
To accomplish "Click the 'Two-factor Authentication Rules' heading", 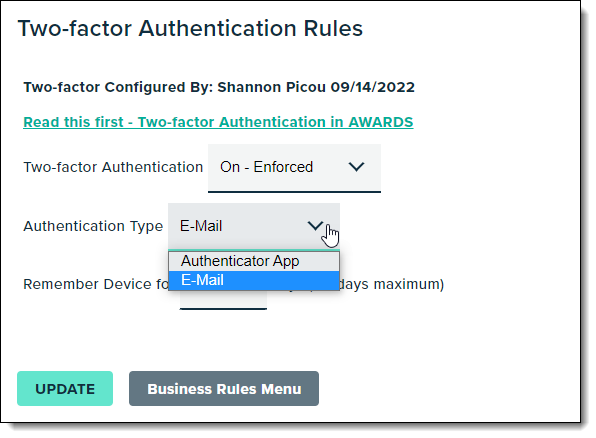I will (x=190, y=29).
